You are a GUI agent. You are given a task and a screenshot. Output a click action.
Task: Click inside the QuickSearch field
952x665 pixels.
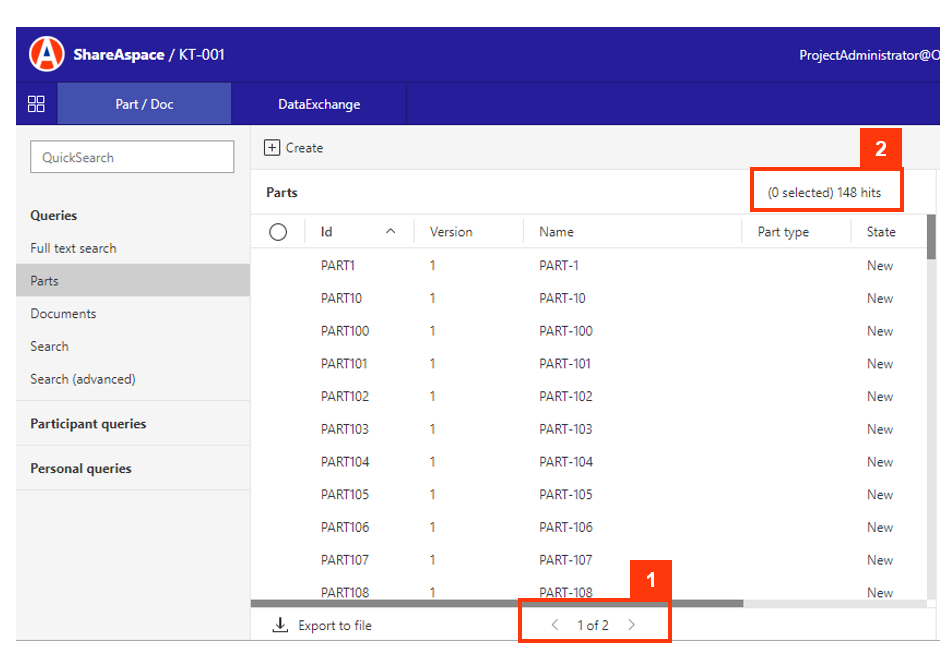pyautogui.click(x=132, y=156)
